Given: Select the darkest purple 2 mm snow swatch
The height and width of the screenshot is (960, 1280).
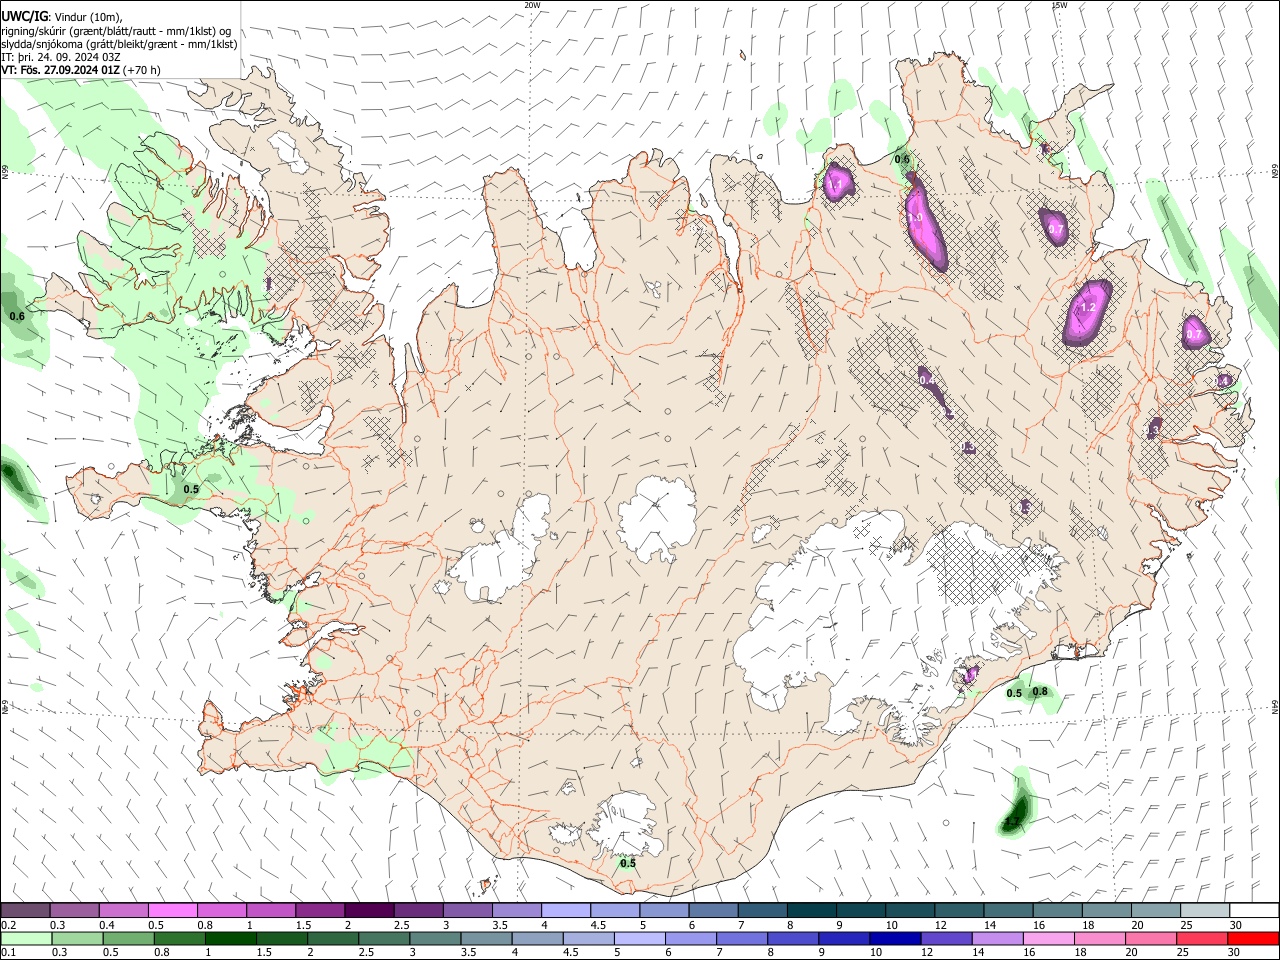Looking at the screenshot, I should coord(368,910).
